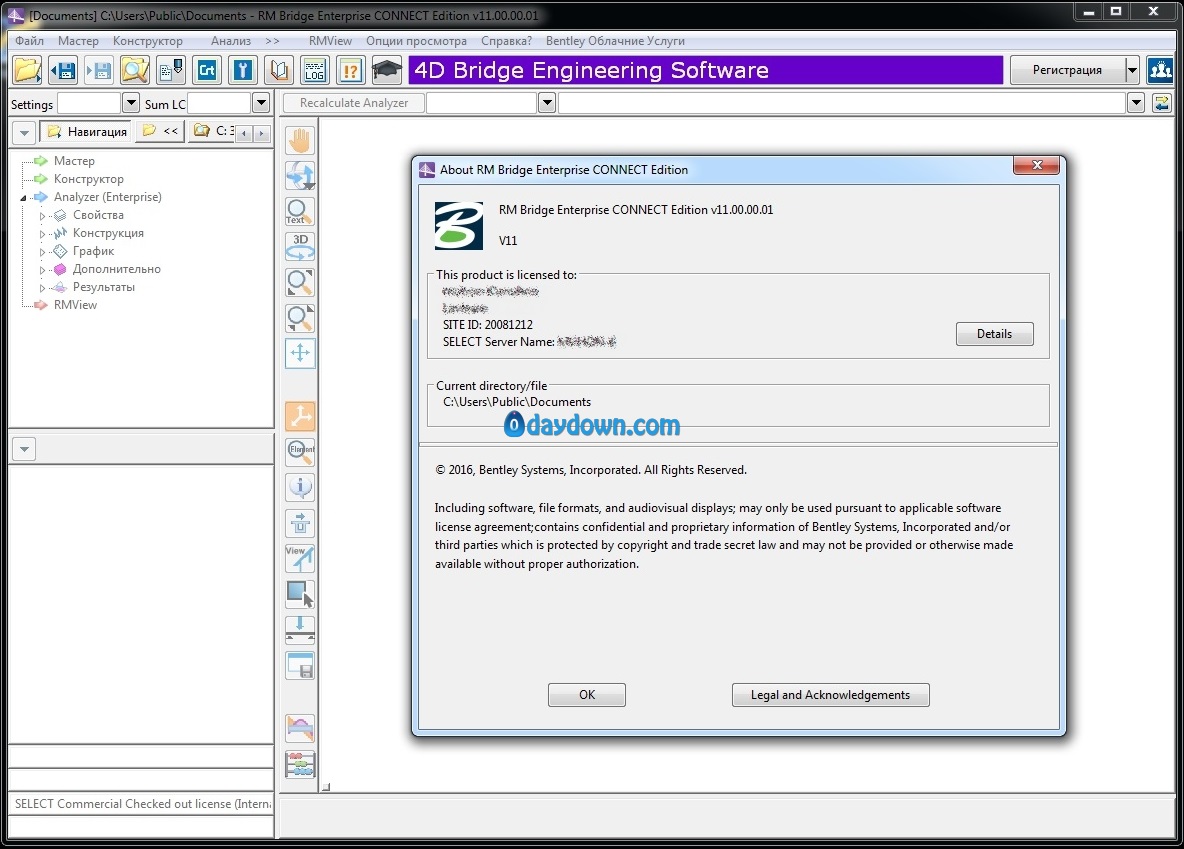Select Мастер in navigation tree

coord(74,161)
